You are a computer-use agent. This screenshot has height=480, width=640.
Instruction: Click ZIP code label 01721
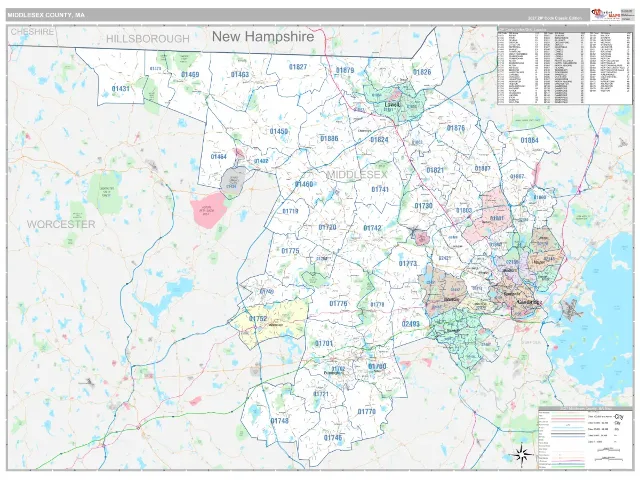321,394
